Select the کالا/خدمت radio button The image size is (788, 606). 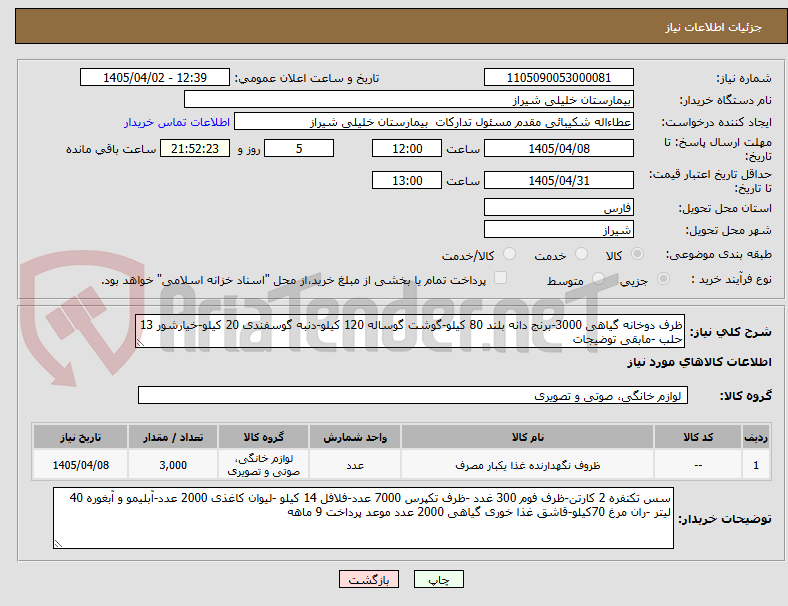(x=510, y=254)
